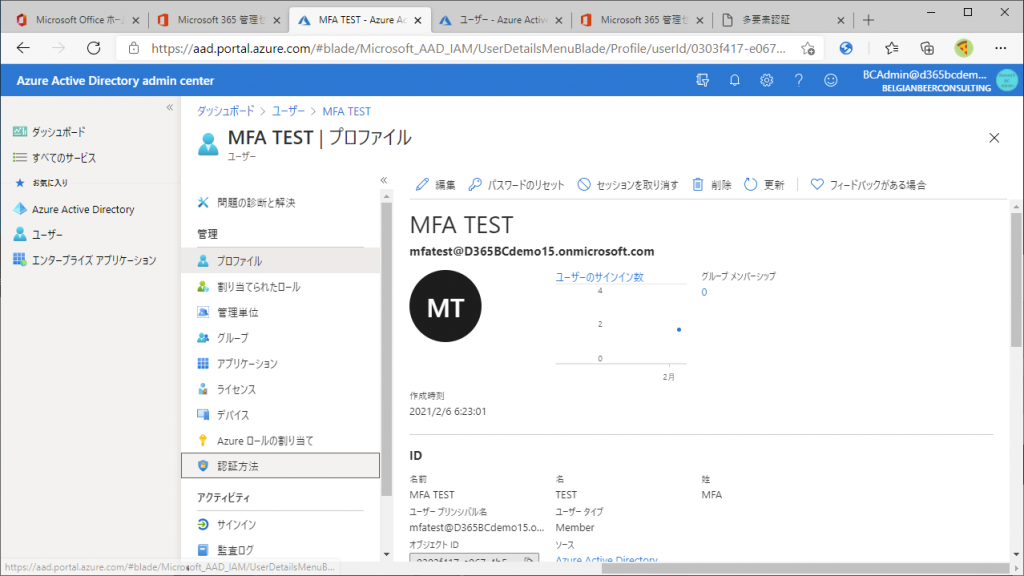Open ユーザーのサインイン数 chart link
This screenshot has height=576, width=1024.
pos(600,277)
